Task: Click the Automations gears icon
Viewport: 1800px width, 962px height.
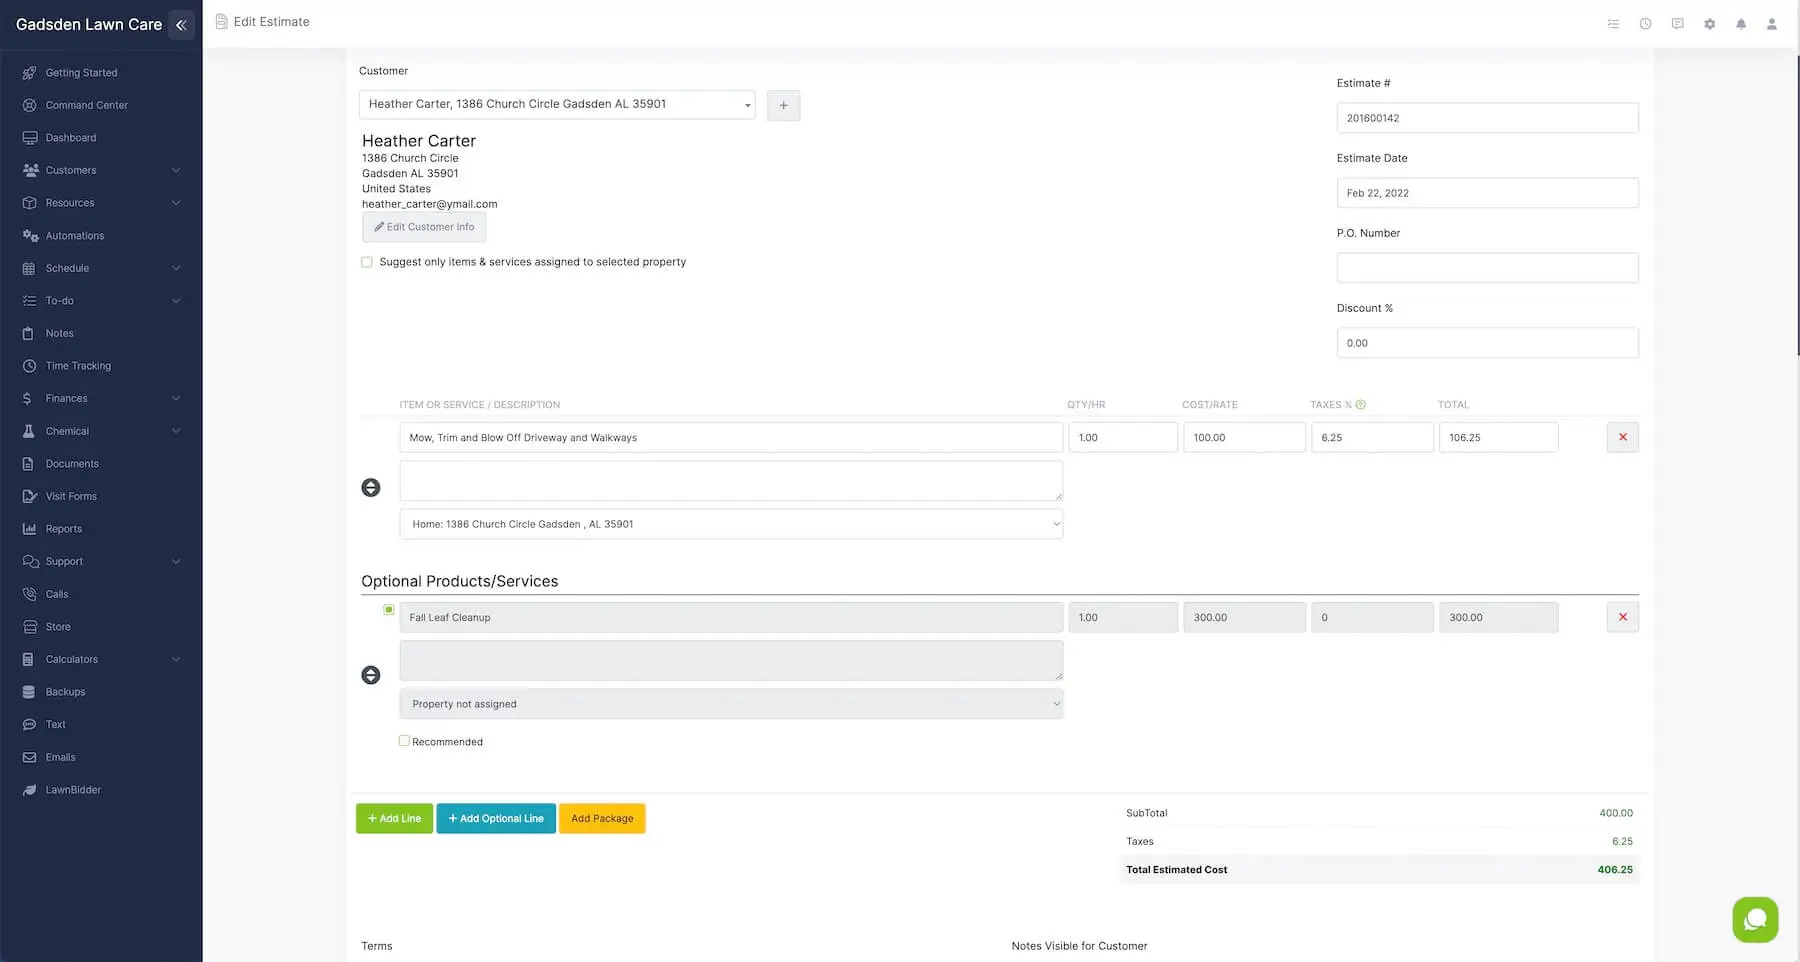Action: [x=30, y=236]
